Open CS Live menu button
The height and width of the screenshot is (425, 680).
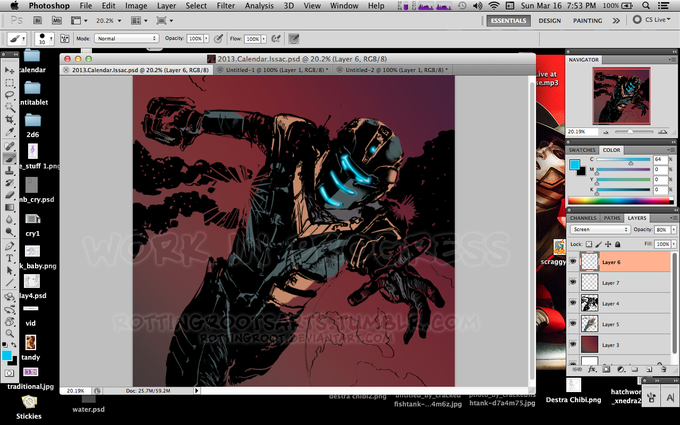652,20
